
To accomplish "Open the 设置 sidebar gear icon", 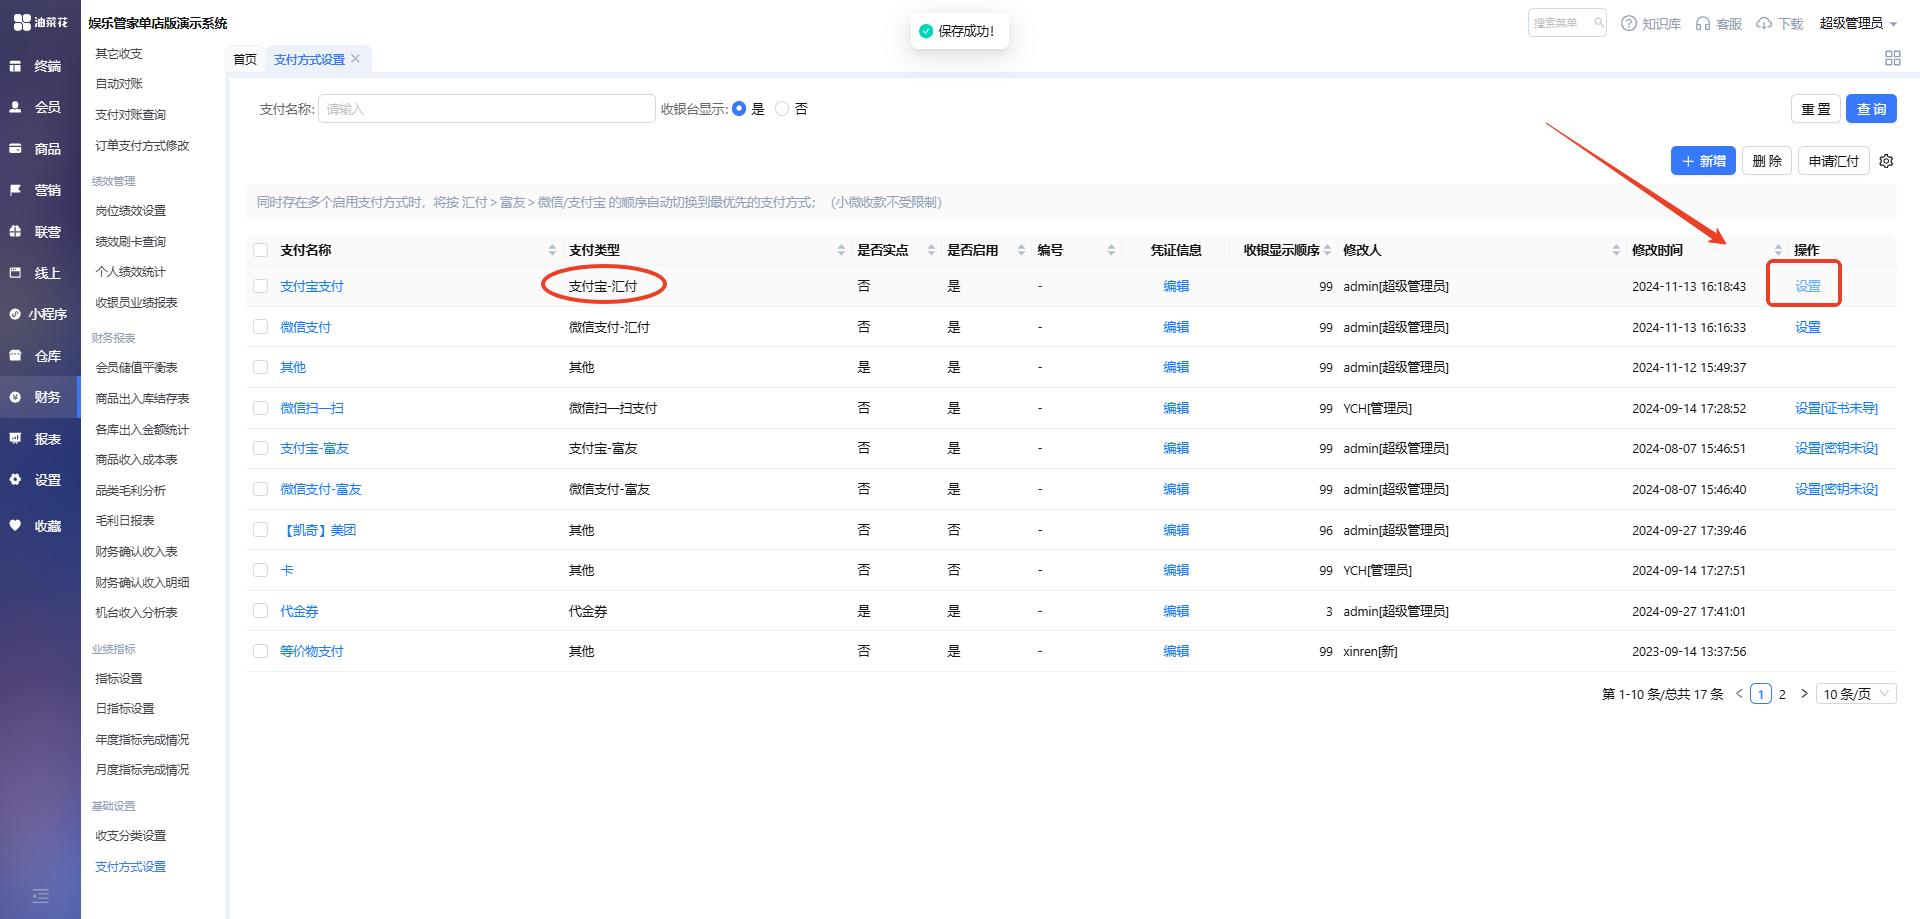I will tap(15, 480).
